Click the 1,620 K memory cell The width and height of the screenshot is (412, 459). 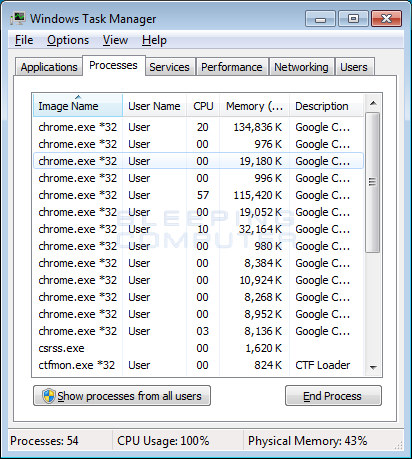click(x=263, y=348)
